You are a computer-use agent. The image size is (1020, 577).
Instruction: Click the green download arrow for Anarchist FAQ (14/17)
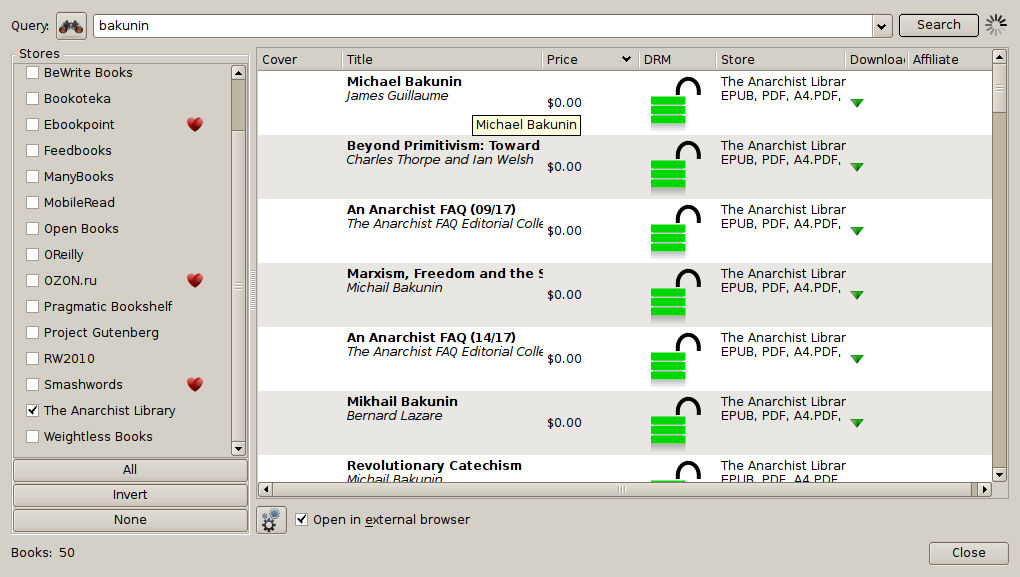[x=857, y=359]
